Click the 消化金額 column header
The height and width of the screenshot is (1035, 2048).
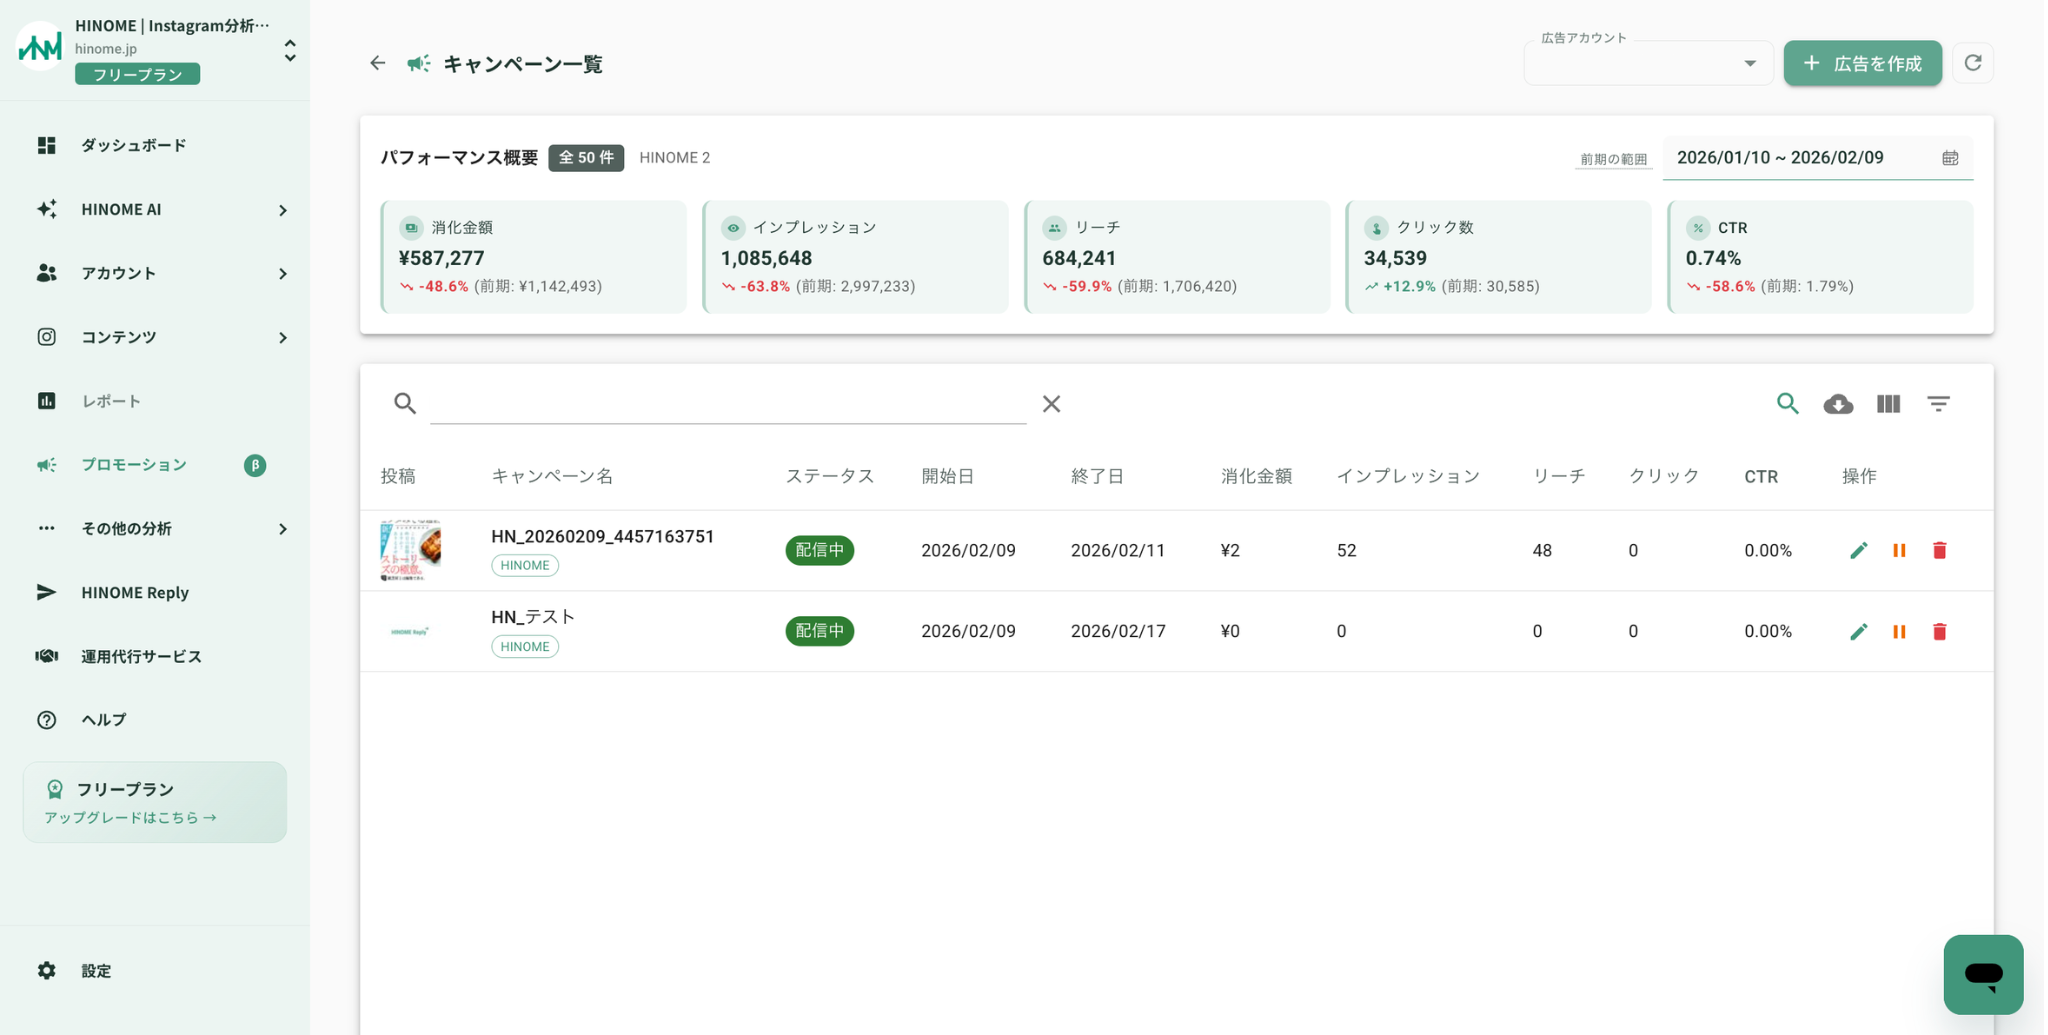(x=1256, y=476)
